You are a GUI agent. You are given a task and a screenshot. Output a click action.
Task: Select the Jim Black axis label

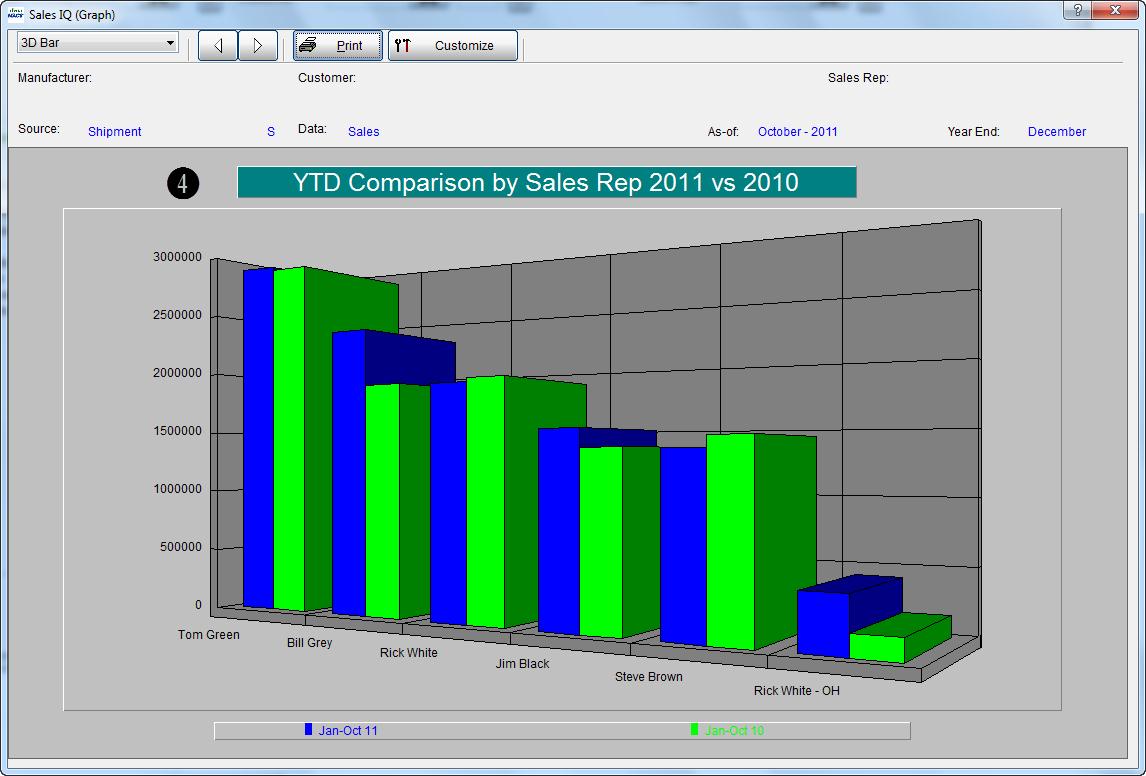(522, 663)
